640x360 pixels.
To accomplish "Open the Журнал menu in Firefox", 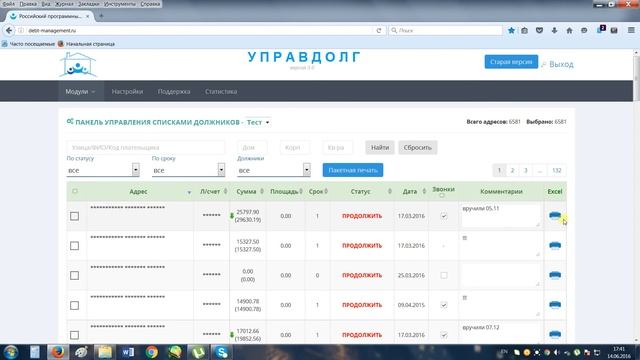I will pyautogui.click(x=64, y=4).
